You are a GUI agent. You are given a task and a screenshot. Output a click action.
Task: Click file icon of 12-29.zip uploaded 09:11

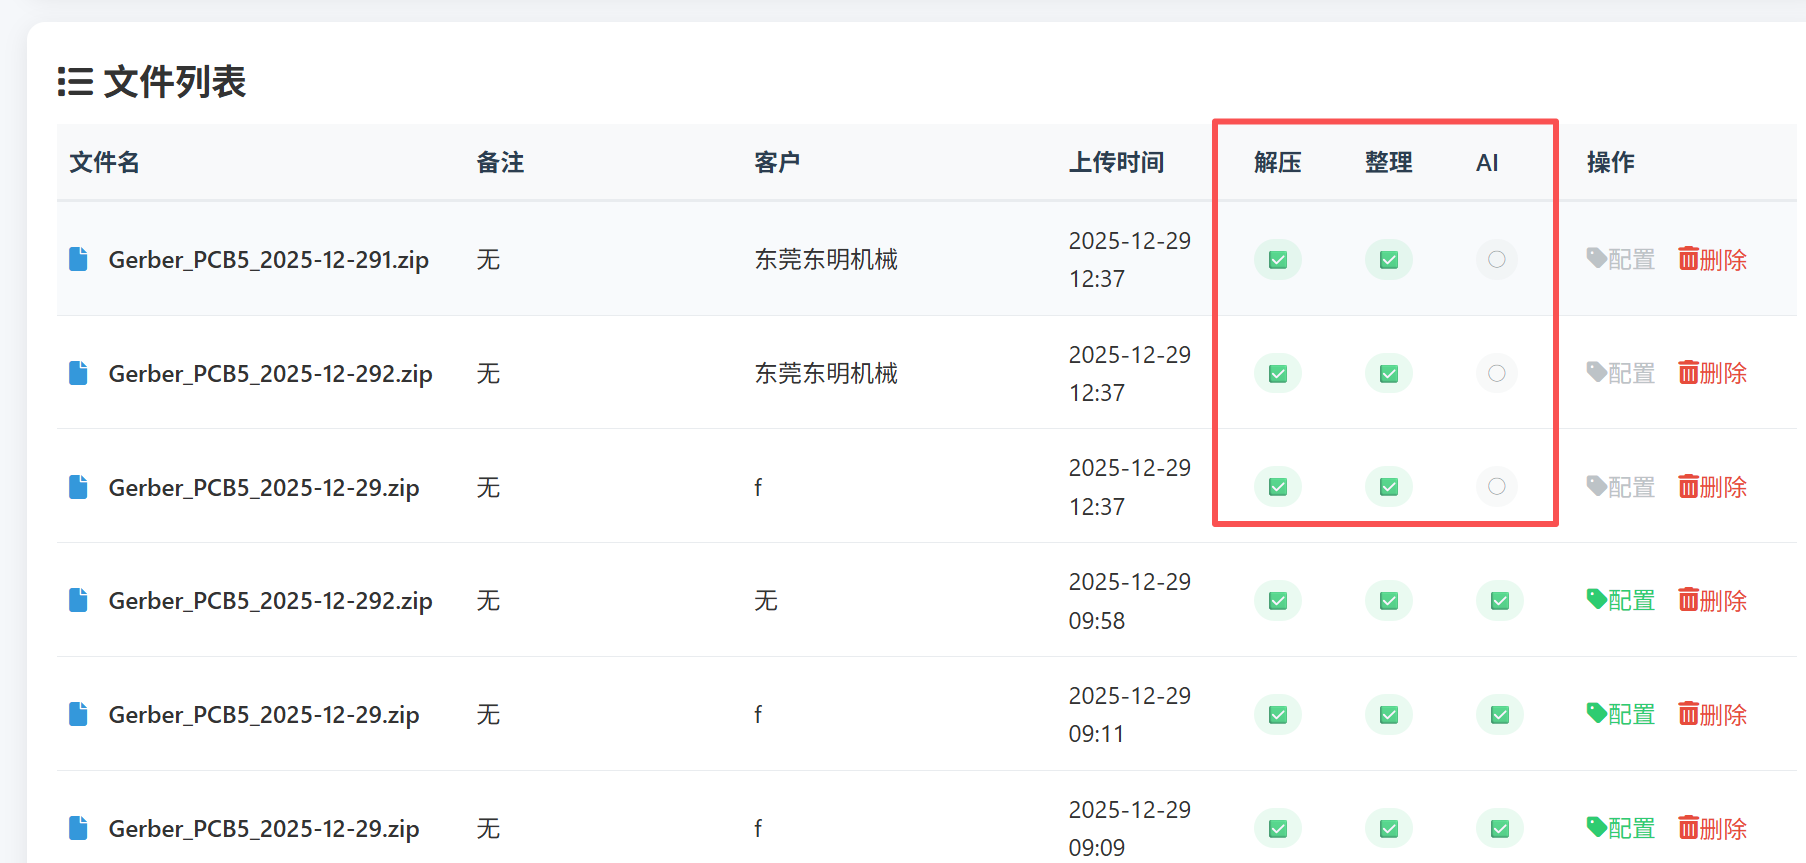click(78, 714)
